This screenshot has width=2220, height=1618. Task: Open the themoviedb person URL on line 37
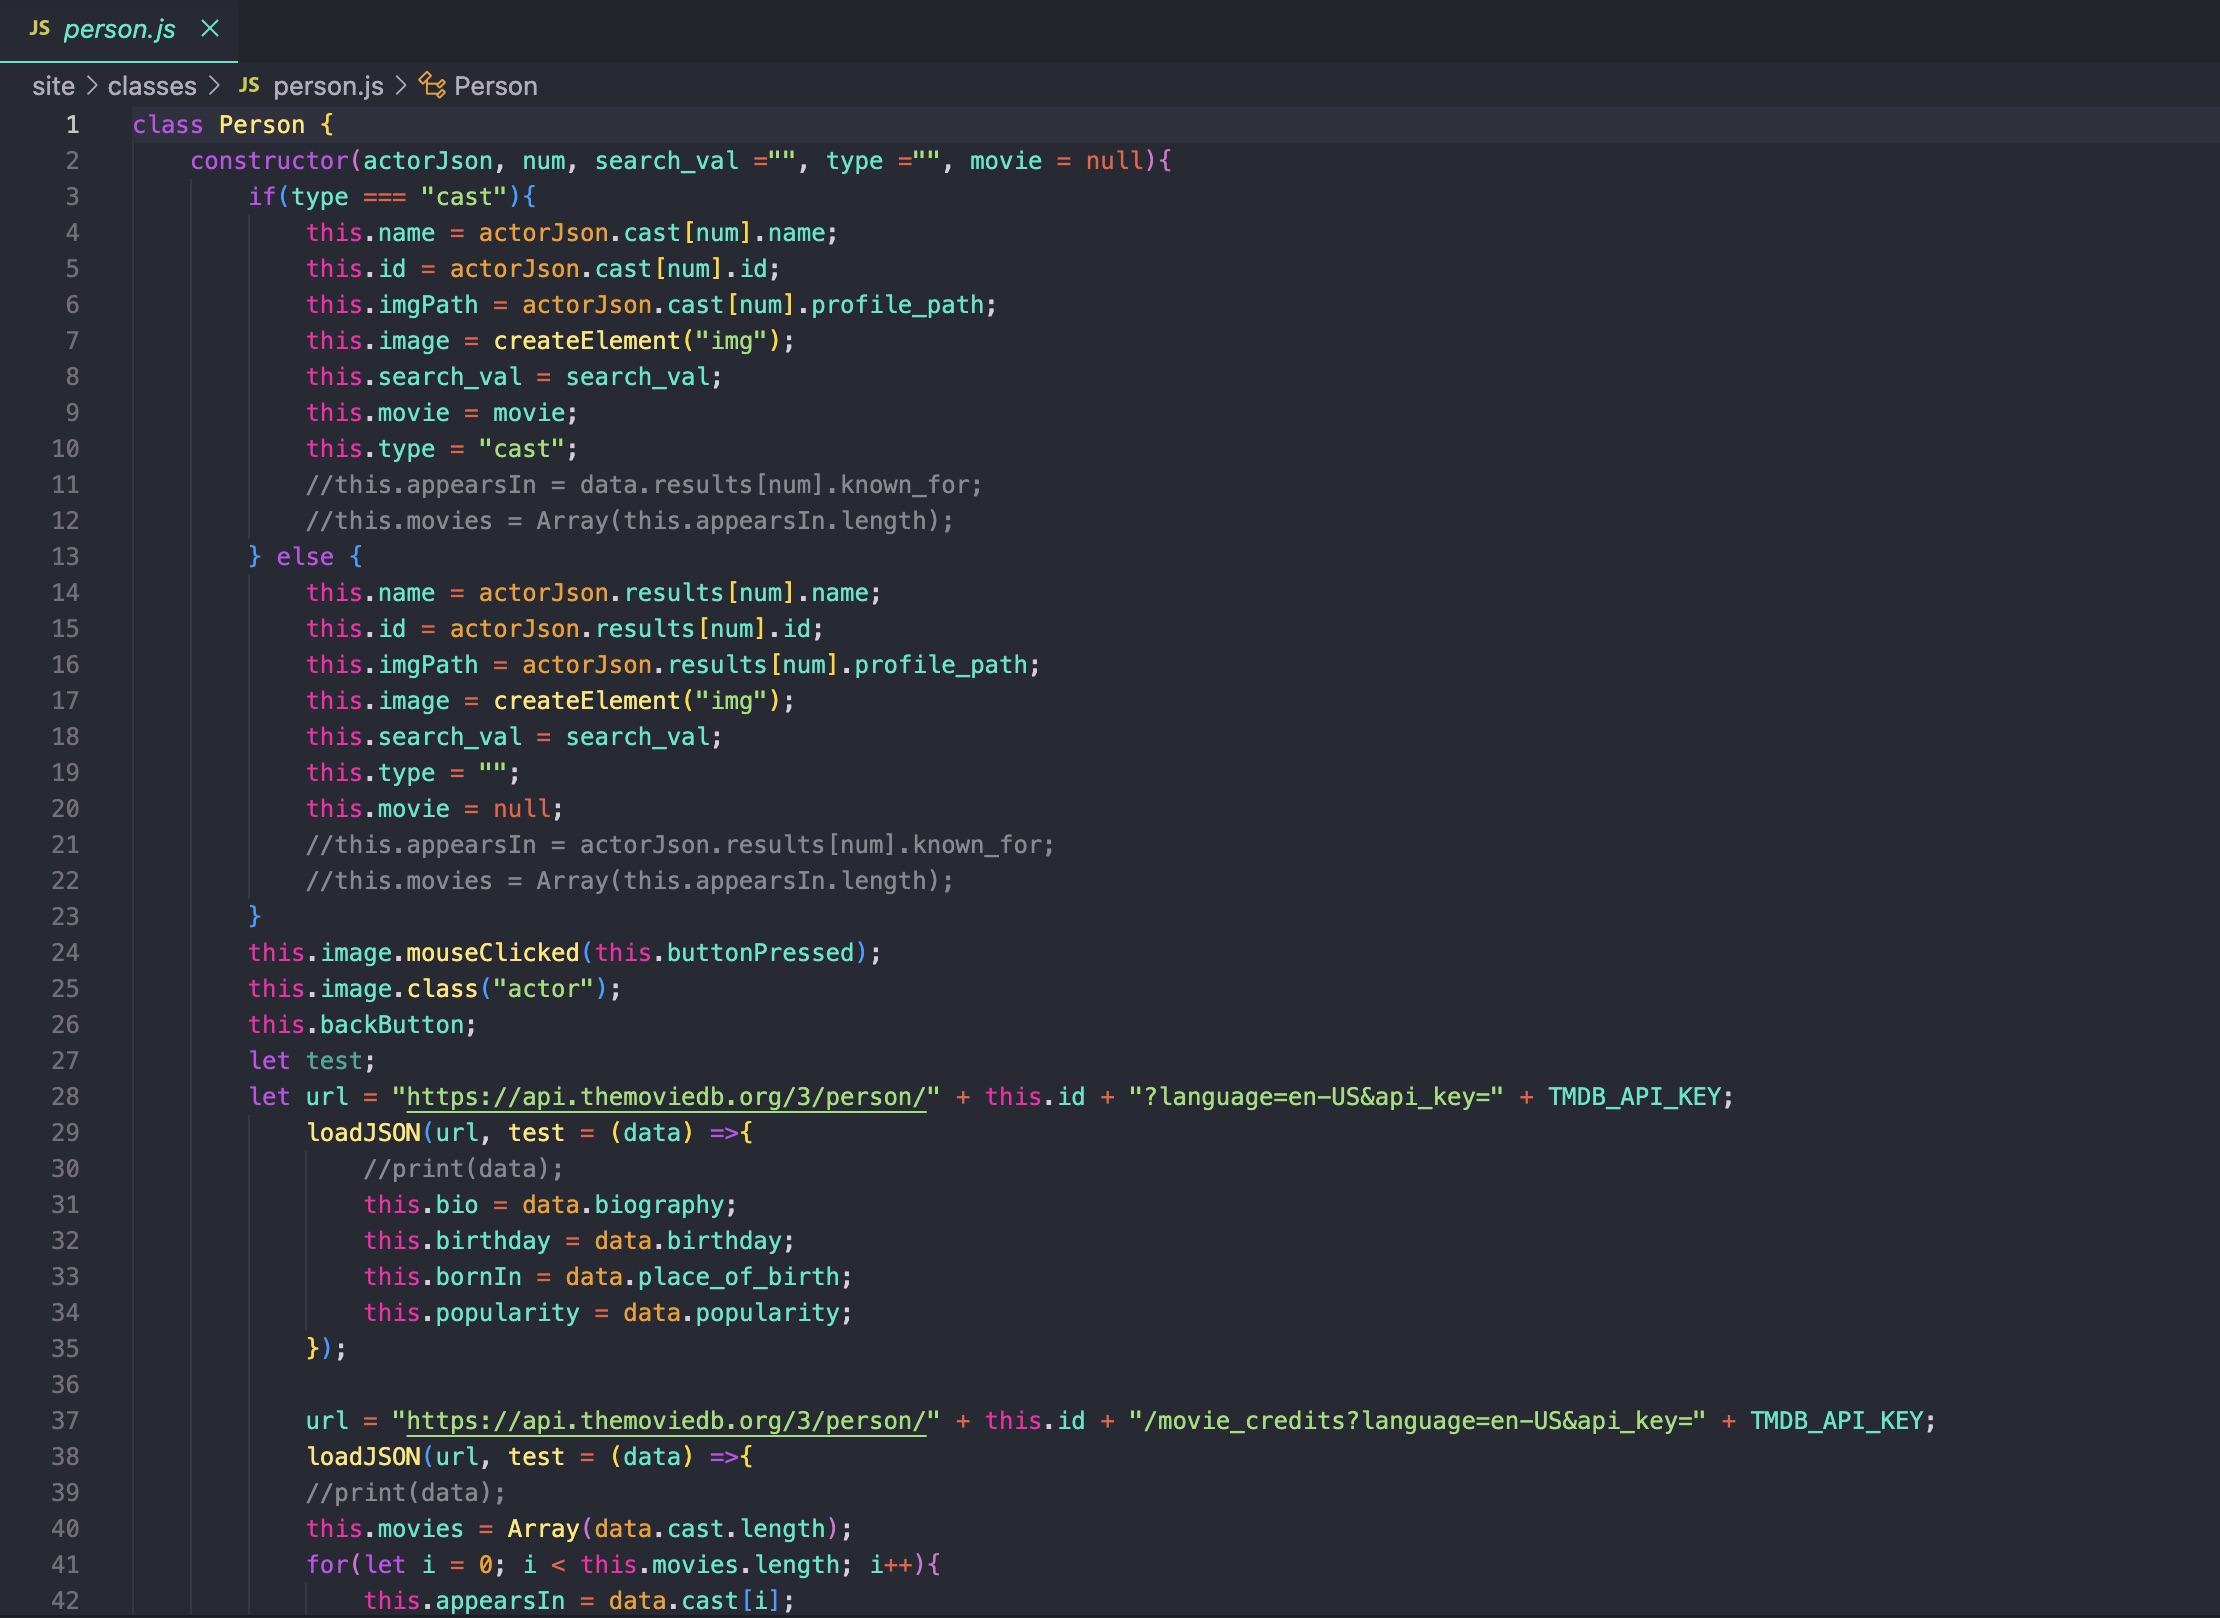[666, 1420]
